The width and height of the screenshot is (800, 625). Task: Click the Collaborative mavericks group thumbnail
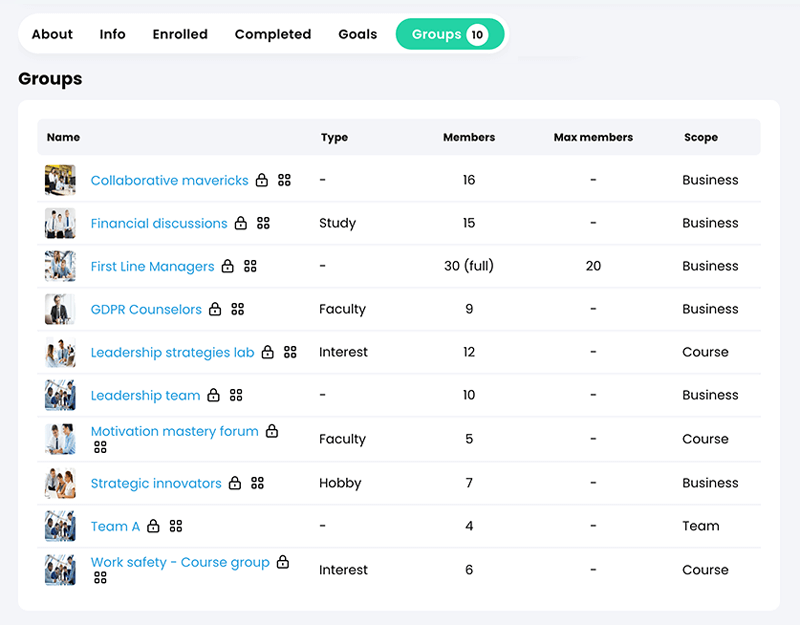pos(60,180)
